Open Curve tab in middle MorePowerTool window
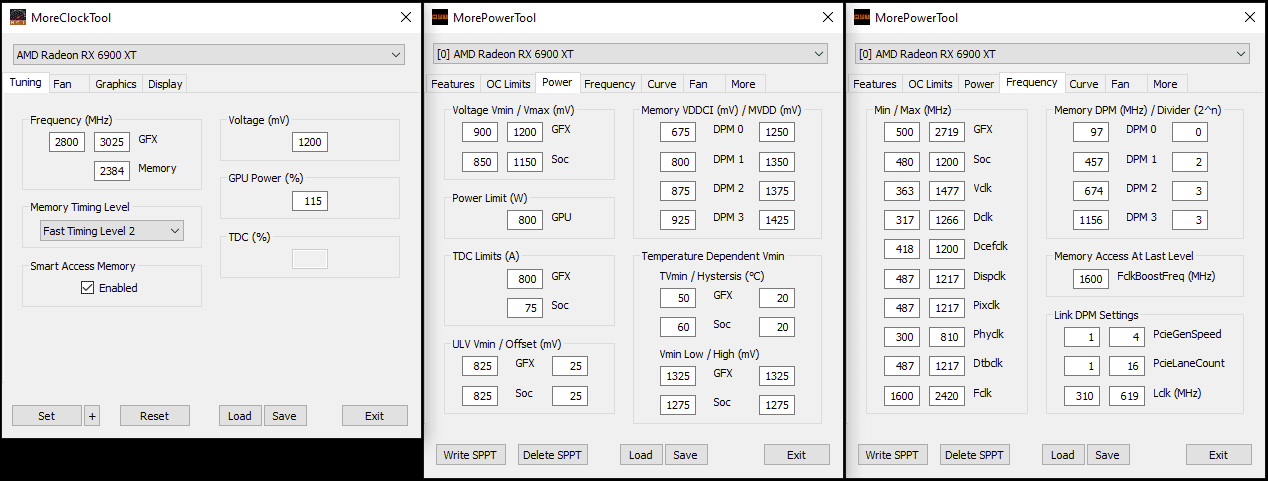Screen dimensions: 1268x481 click(662, 84)
